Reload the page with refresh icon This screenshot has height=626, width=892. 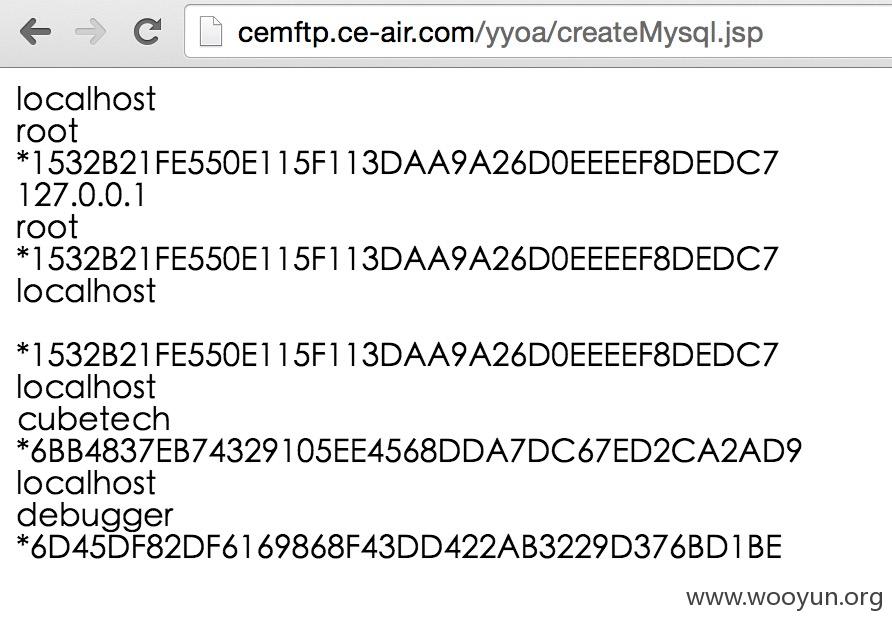pyautogui.click(x=147, y=31)
